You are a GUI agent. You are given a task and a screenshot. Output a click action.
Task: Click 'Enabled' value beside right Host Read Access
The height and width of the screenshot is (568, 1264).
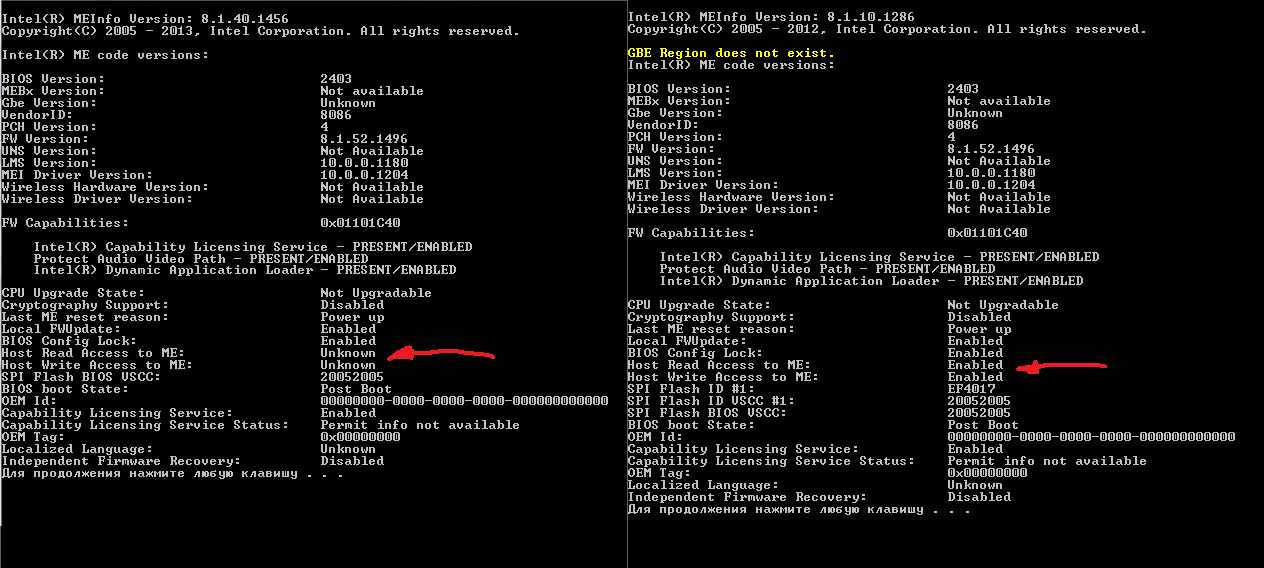point(975,365)
